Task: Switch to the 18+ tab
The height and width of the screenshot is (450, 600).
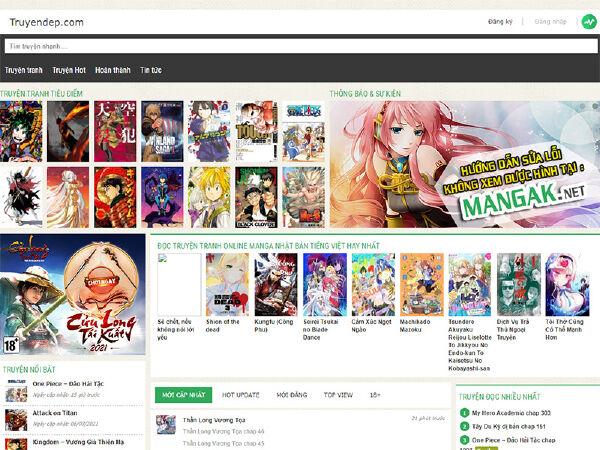Action: click(x=375, y=395)
